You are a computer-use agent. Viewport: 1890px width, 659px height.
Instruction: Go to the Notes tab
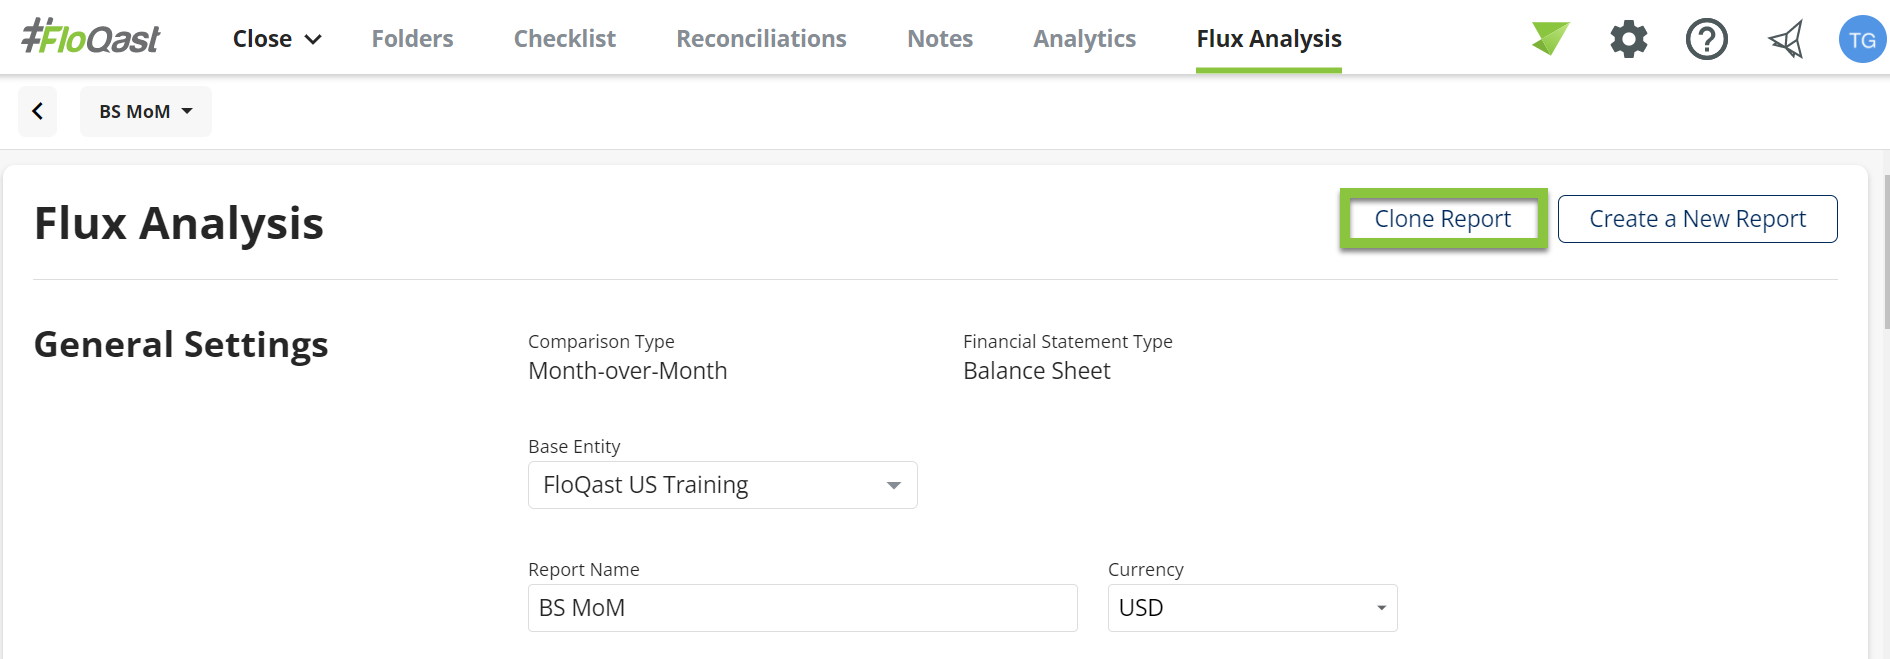940,39
